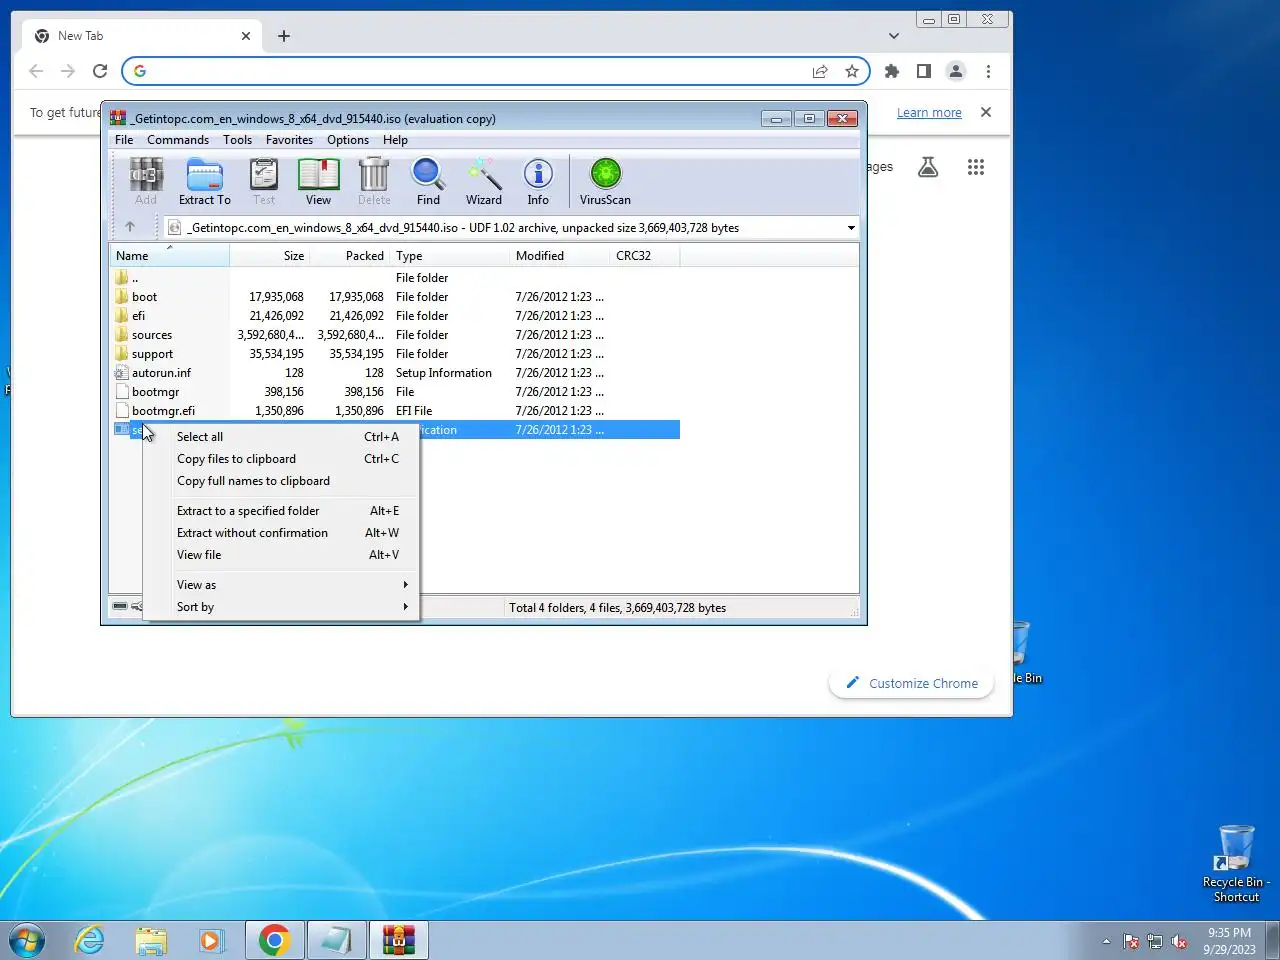Click the Find magnifier icon
The height and width of the screenshot is (960, 1280).
tap(428, 182)
